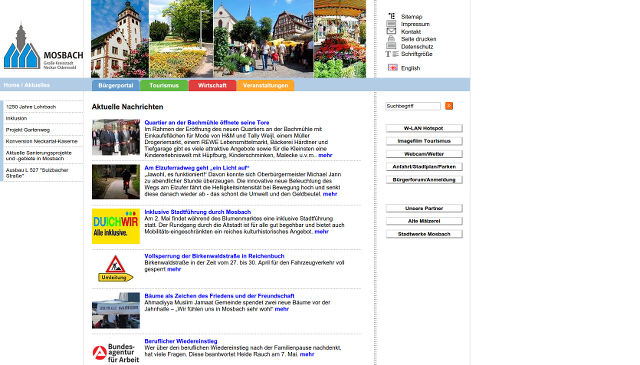Click the Bachmühle opening photo thumbnail
The image size is (640, 365).
(116, 137)
